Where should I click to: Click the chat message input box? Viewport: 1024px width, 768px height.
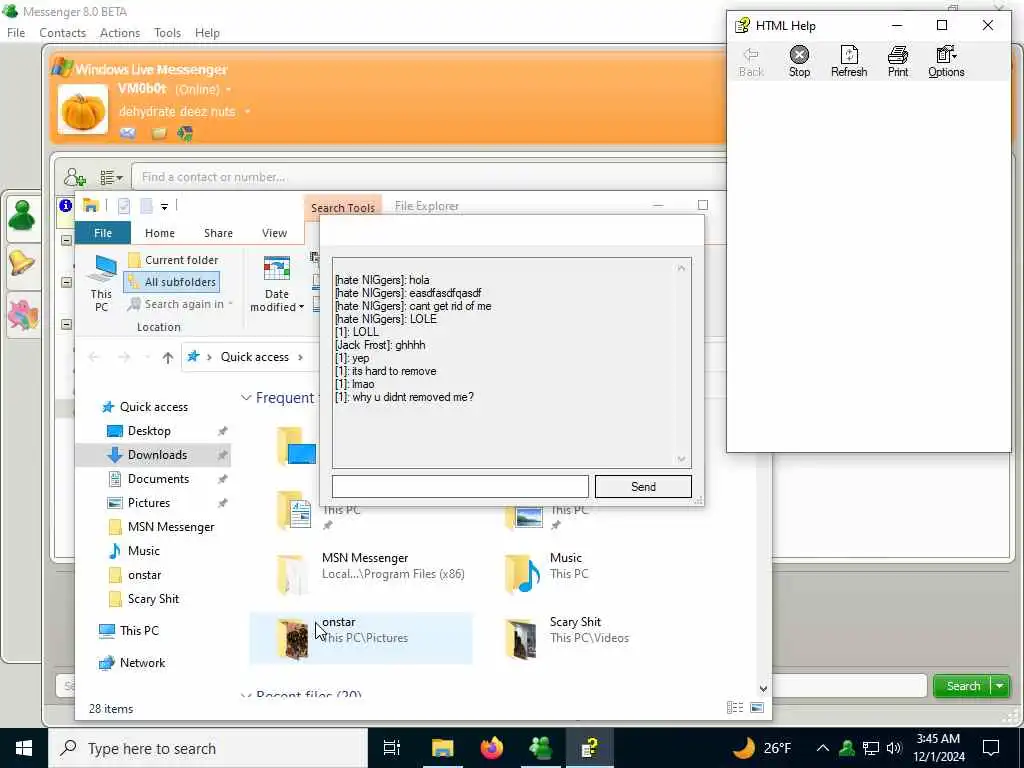460,487
